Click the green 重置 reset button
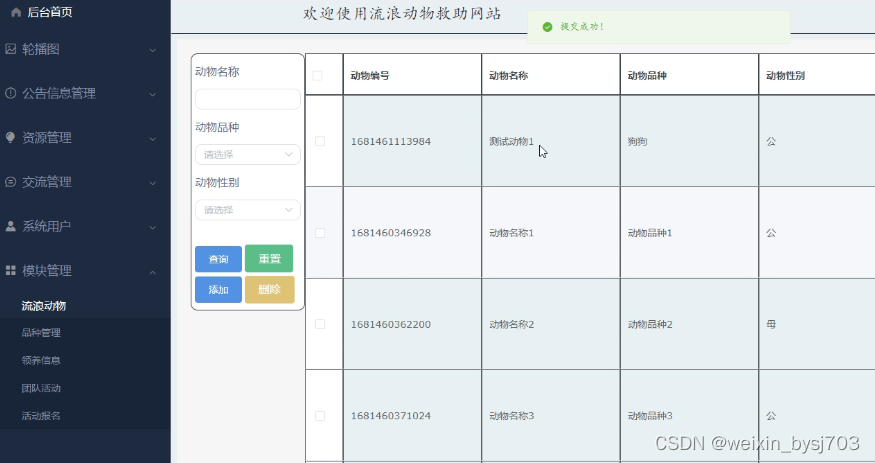This screenshot has height=463, width=875. tap(269, 258)
